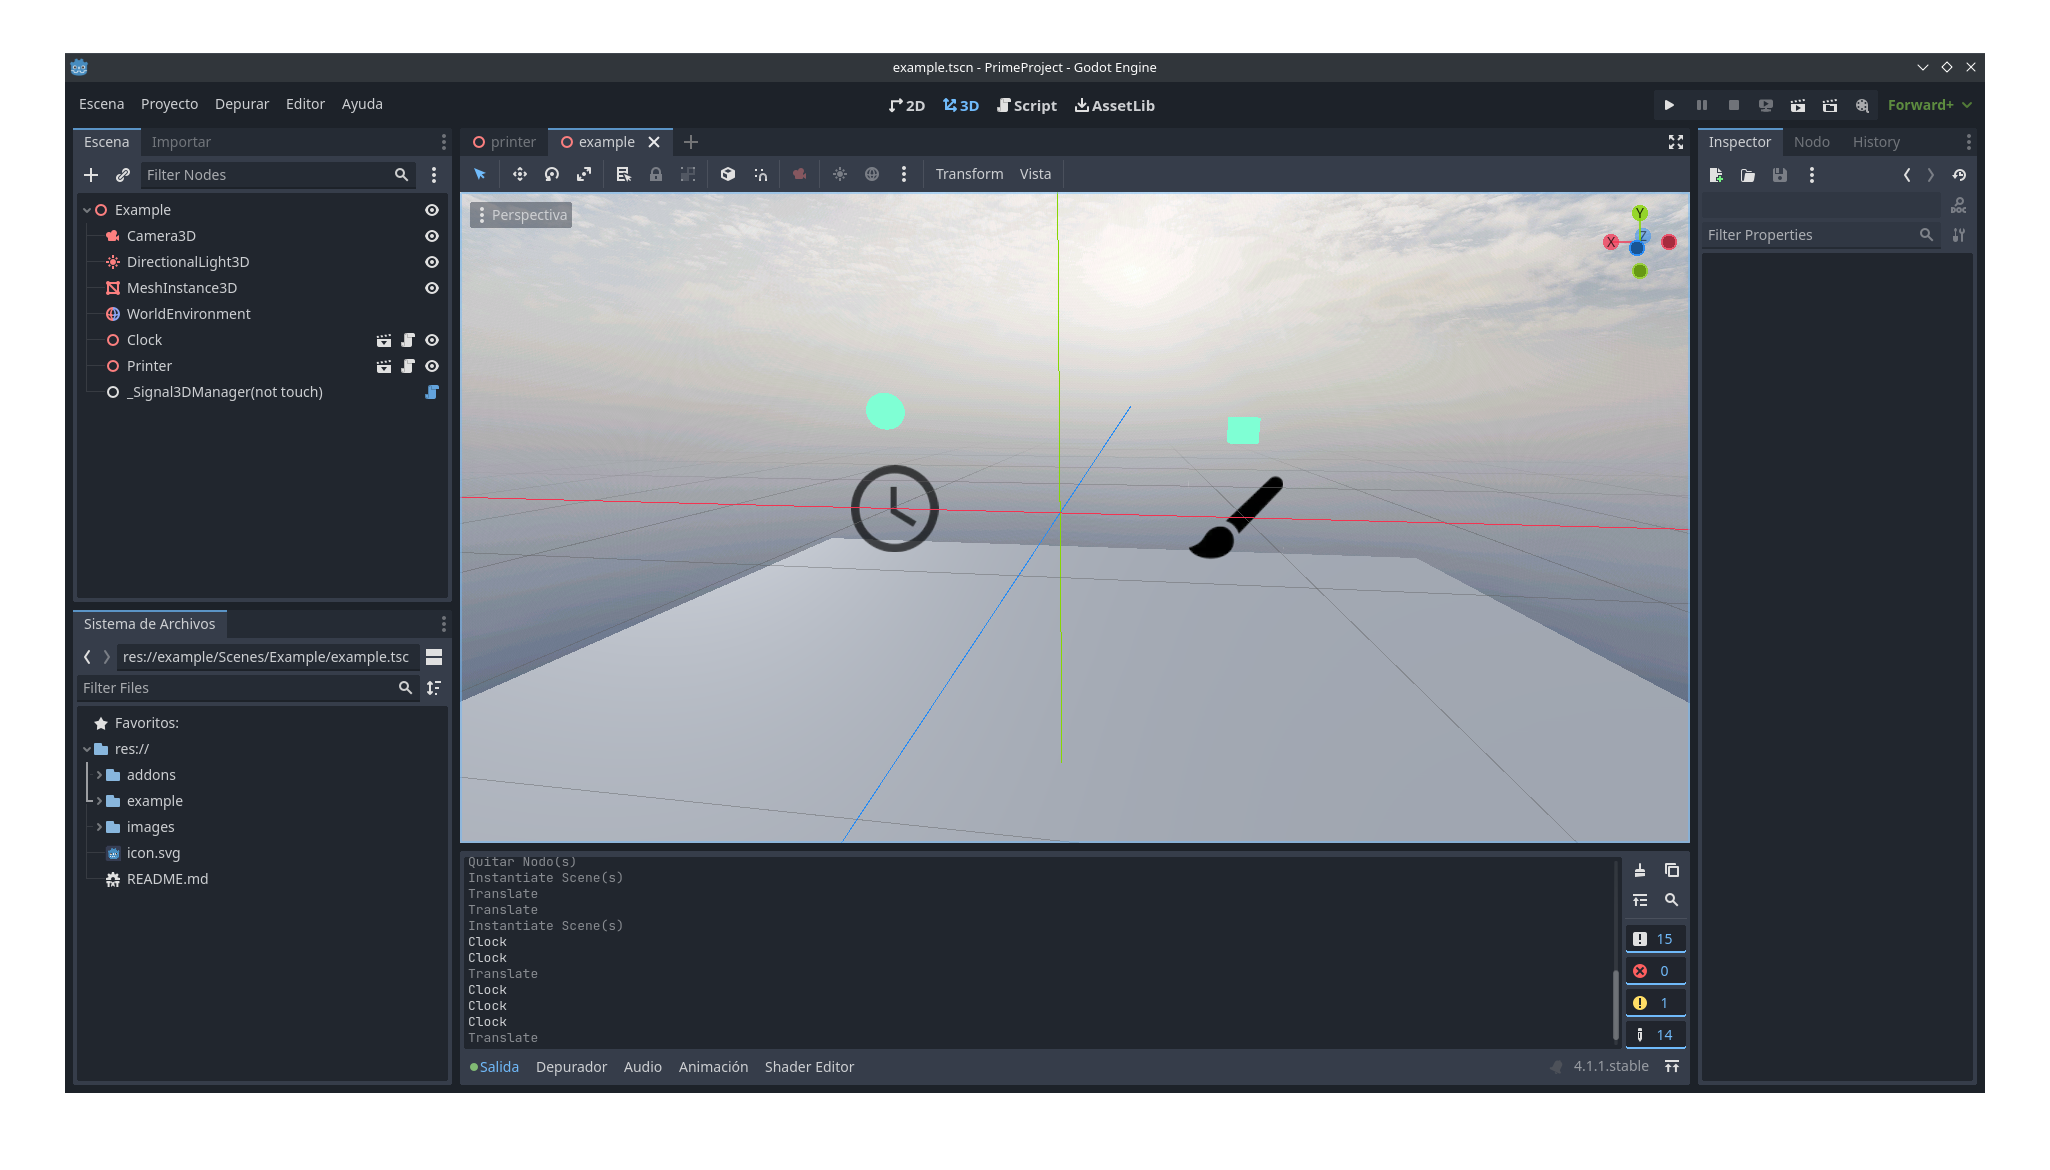
Task: Click the Perspectiva viewport button
Action: 521,215
